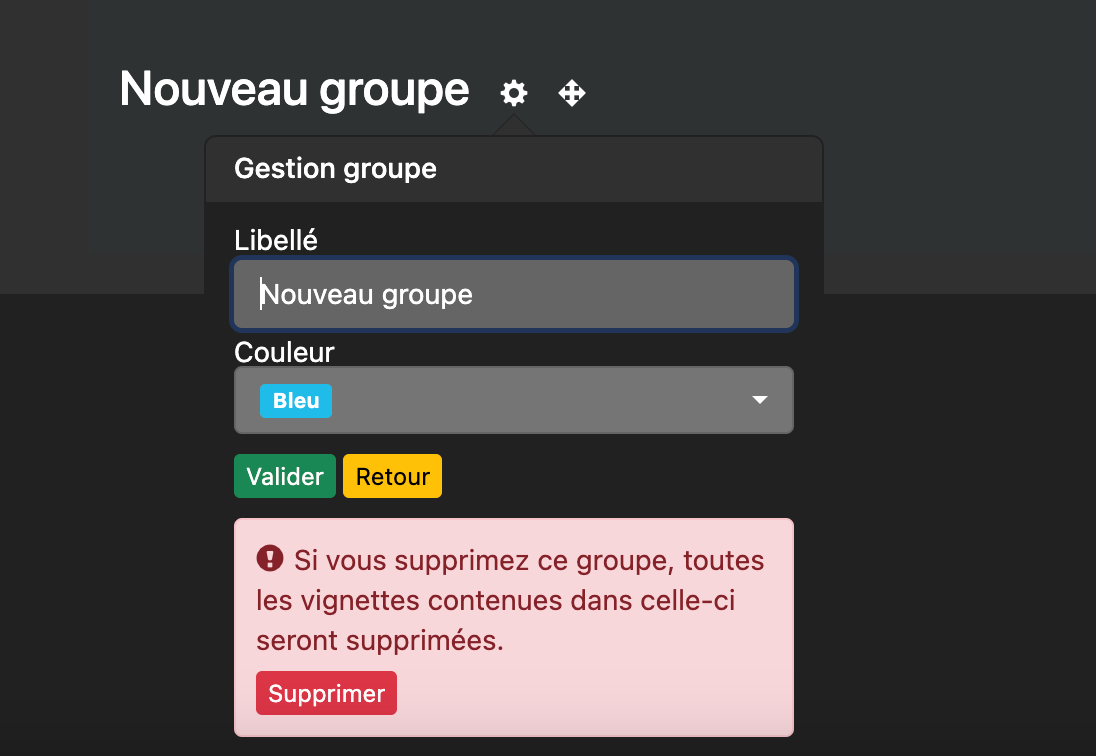Go back using the Retour button
1096x756 pixels.
(392, 477)
